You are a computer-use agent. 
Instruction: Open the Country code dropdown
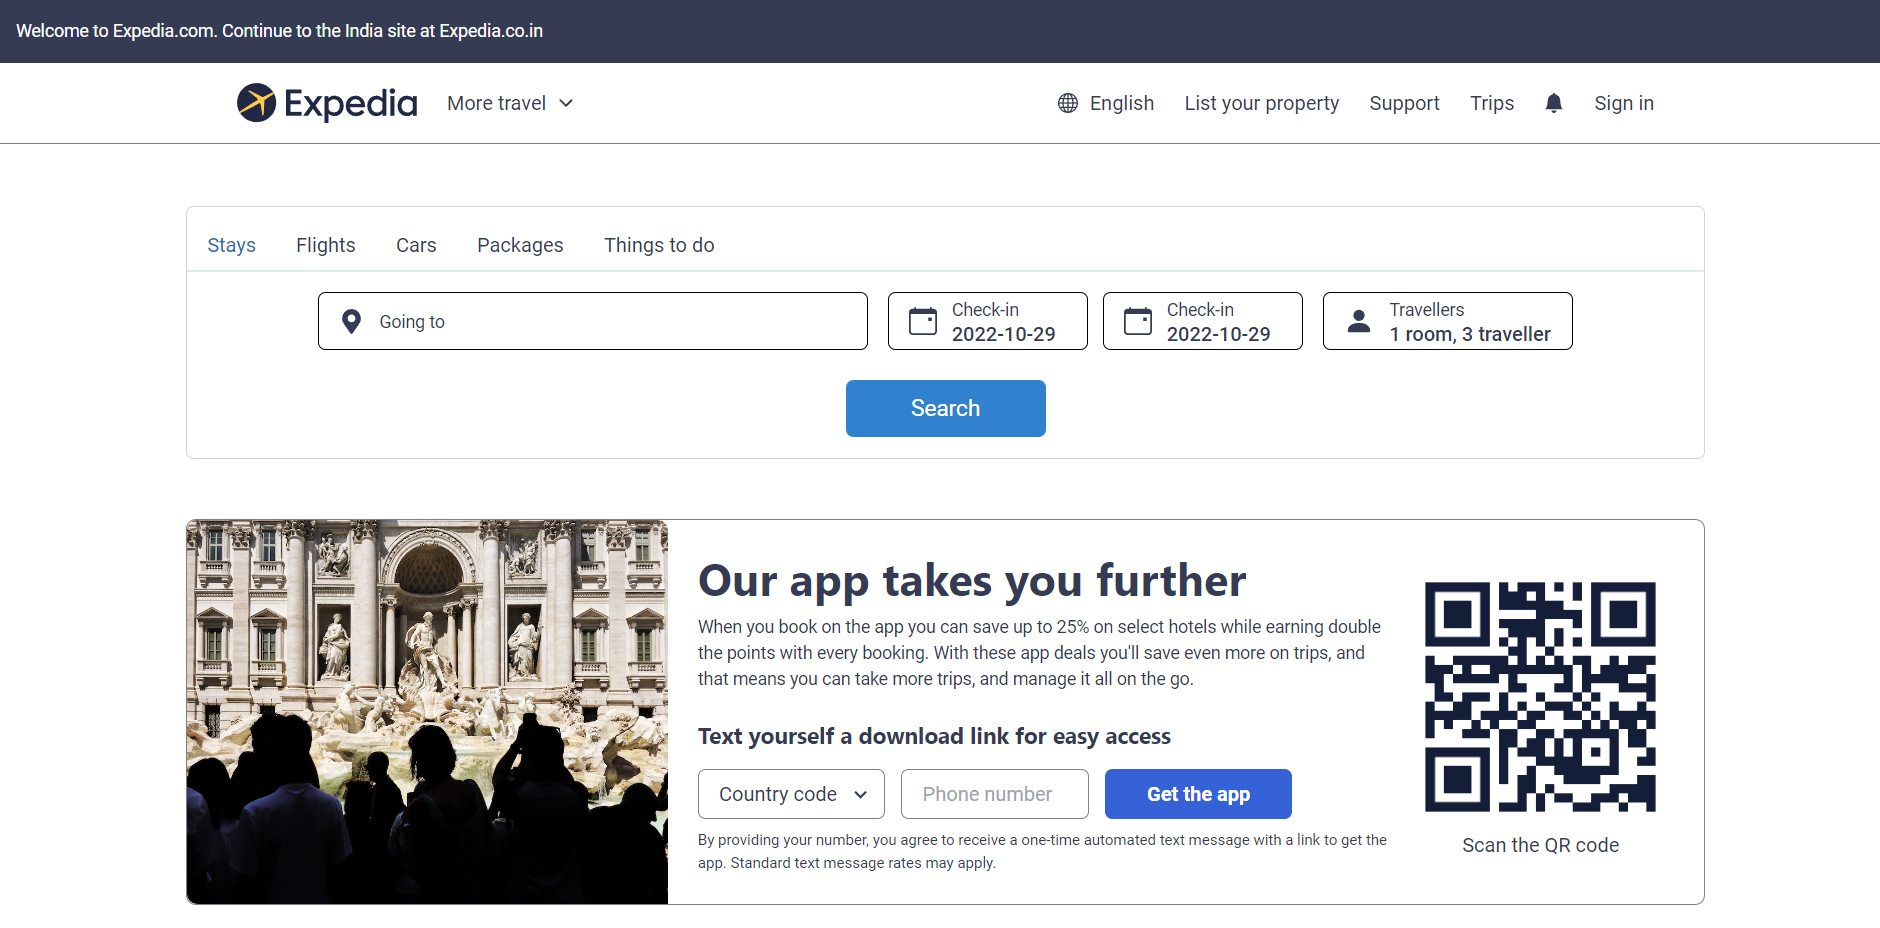[x=791, y=794]
